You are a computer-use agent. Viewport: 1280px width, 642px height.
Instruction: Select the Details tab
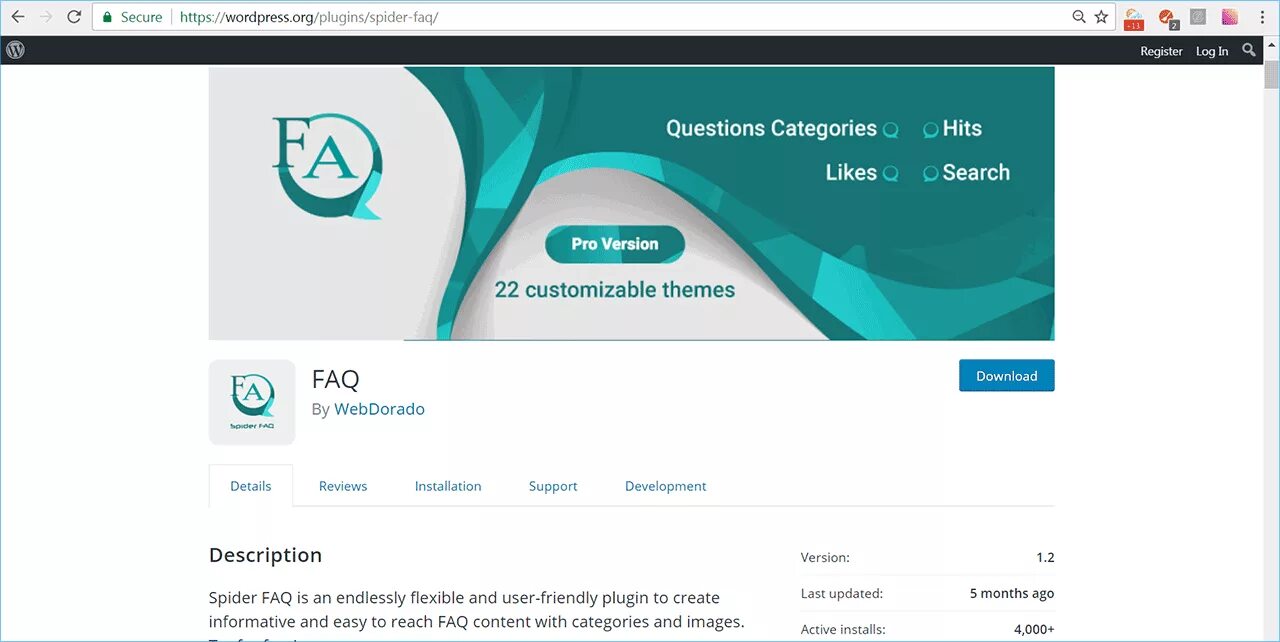251,486
